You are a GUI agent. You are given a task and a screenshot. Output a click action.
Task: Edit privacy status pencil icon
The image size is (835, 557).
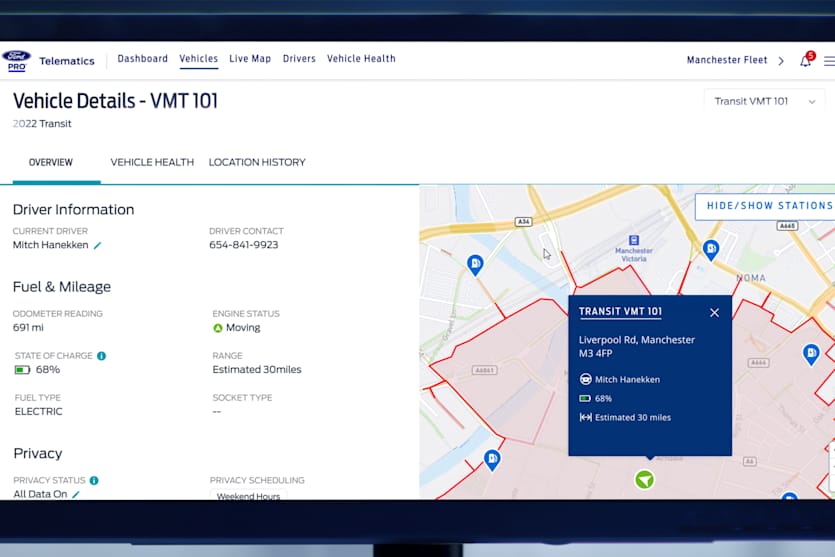76,494
